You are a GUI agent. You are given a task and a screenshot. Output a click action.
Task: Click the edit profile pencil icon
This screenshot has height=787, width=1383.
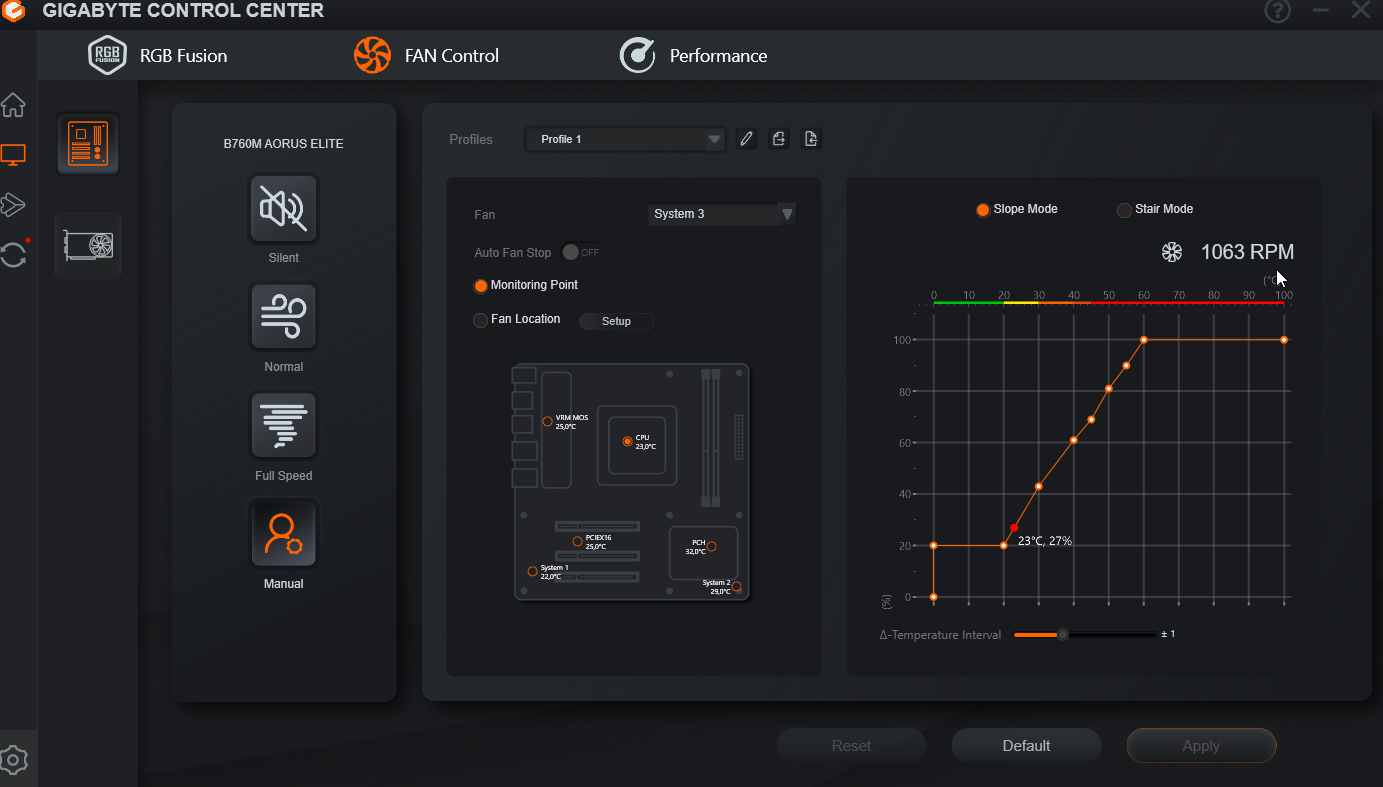coord(746,139)
